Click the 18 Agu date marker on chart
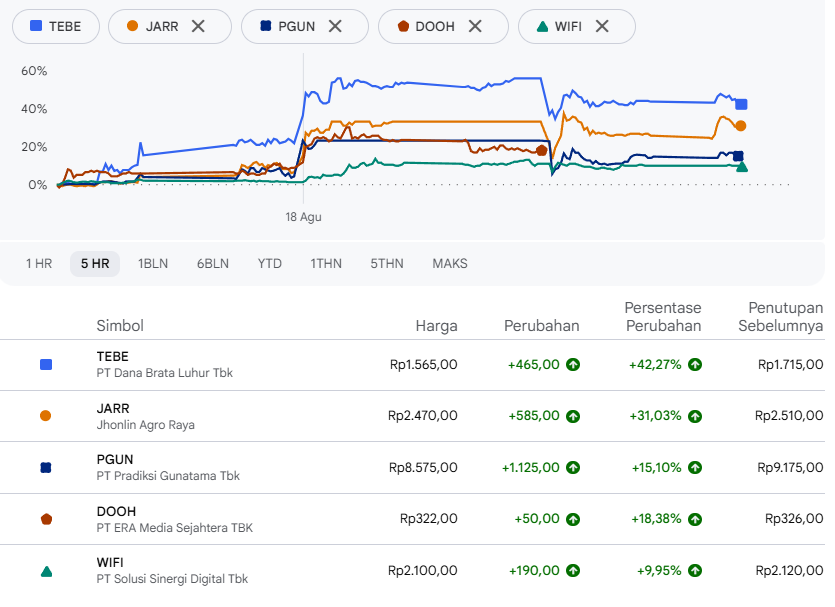This screenshot has width=835, height=607. (x=304, y=217)
